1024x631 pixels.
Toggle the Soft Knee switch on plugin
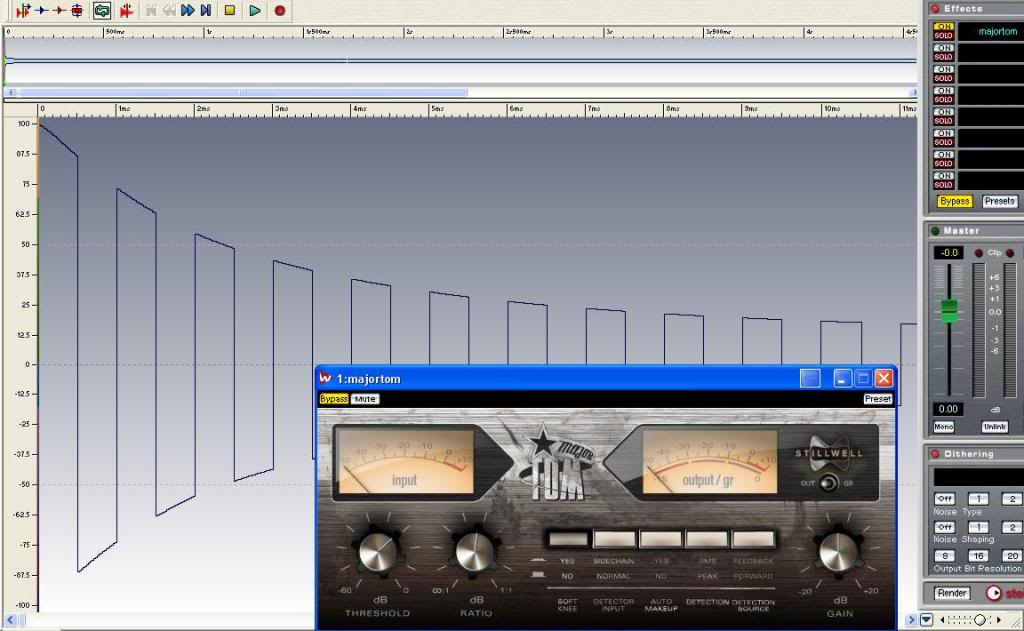pos(568,539)
